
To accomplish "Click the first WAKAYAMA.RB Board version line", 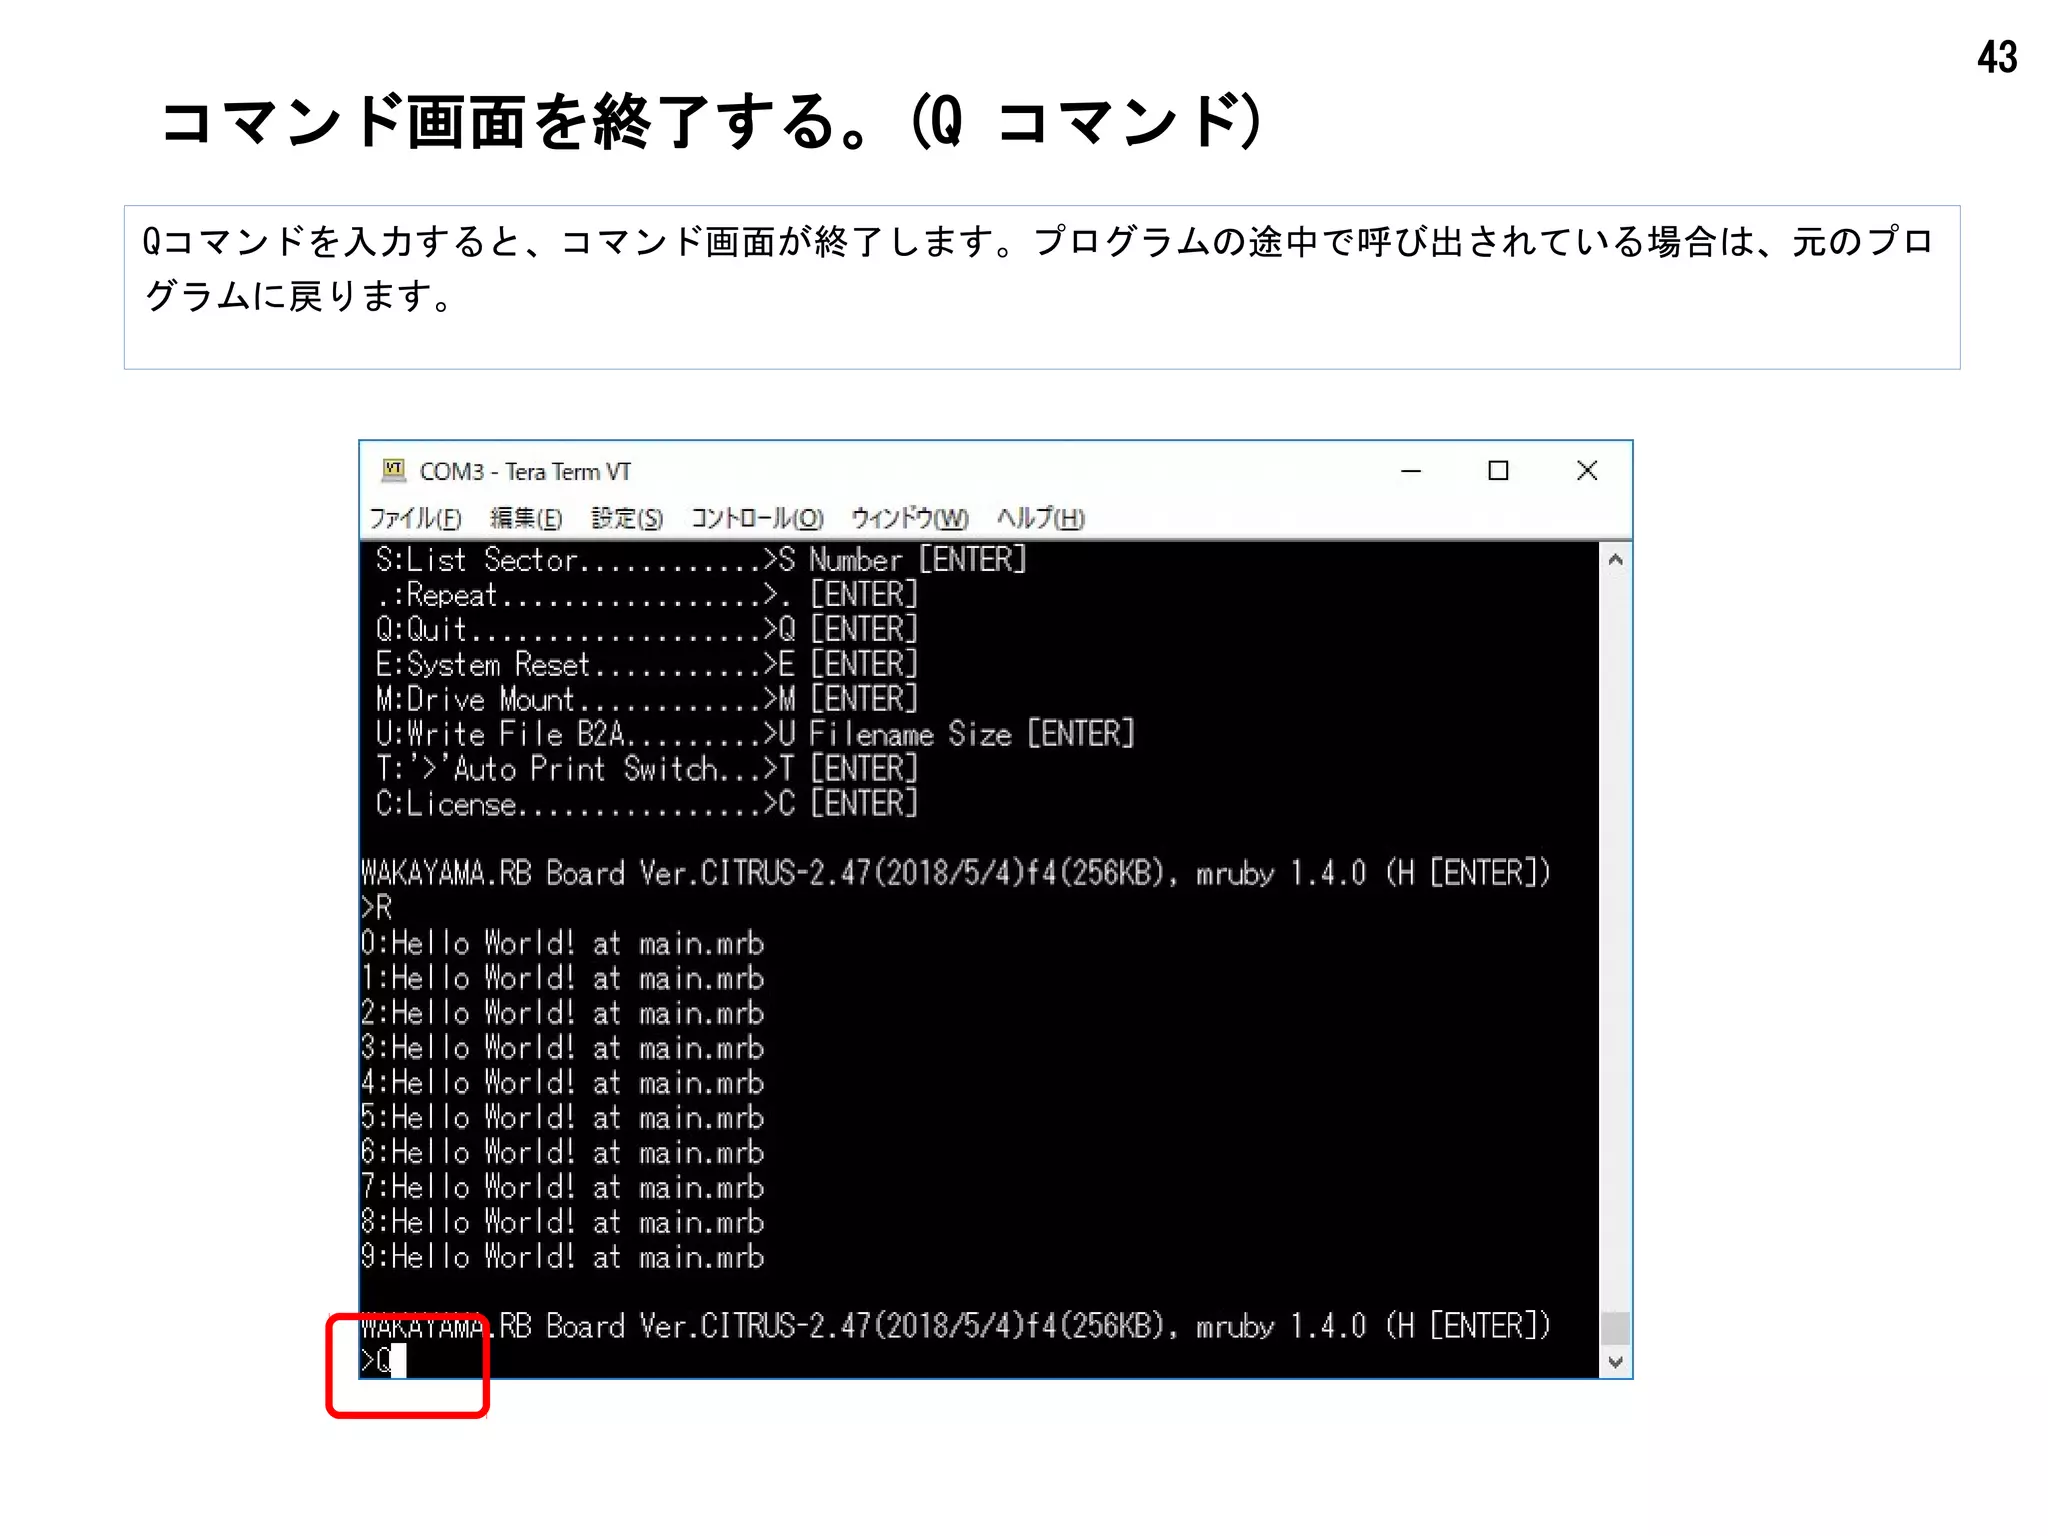I will click(x=956, y=873).
